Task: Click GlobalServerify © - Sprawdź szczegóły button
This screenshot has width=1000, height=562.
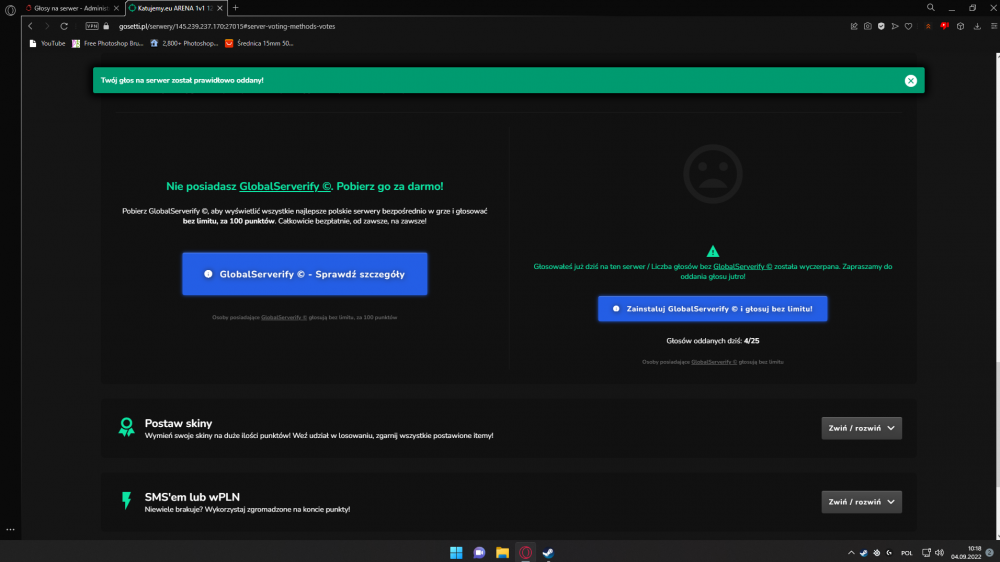Action: click(x=305, y=274)
